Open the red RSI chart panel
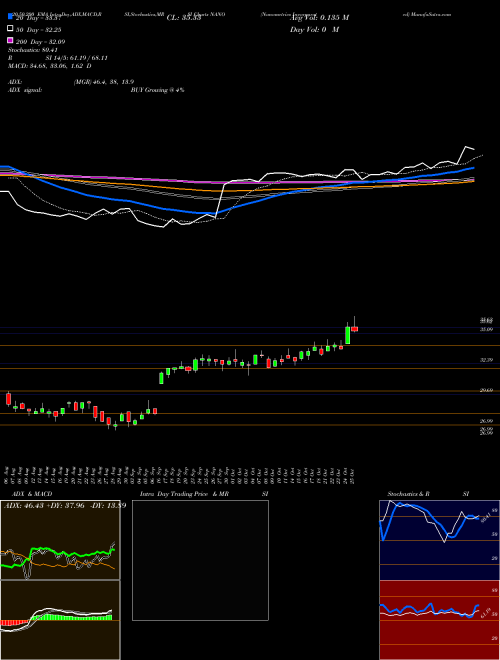Viewport: 500px width, 660px height. coord(439,620)
